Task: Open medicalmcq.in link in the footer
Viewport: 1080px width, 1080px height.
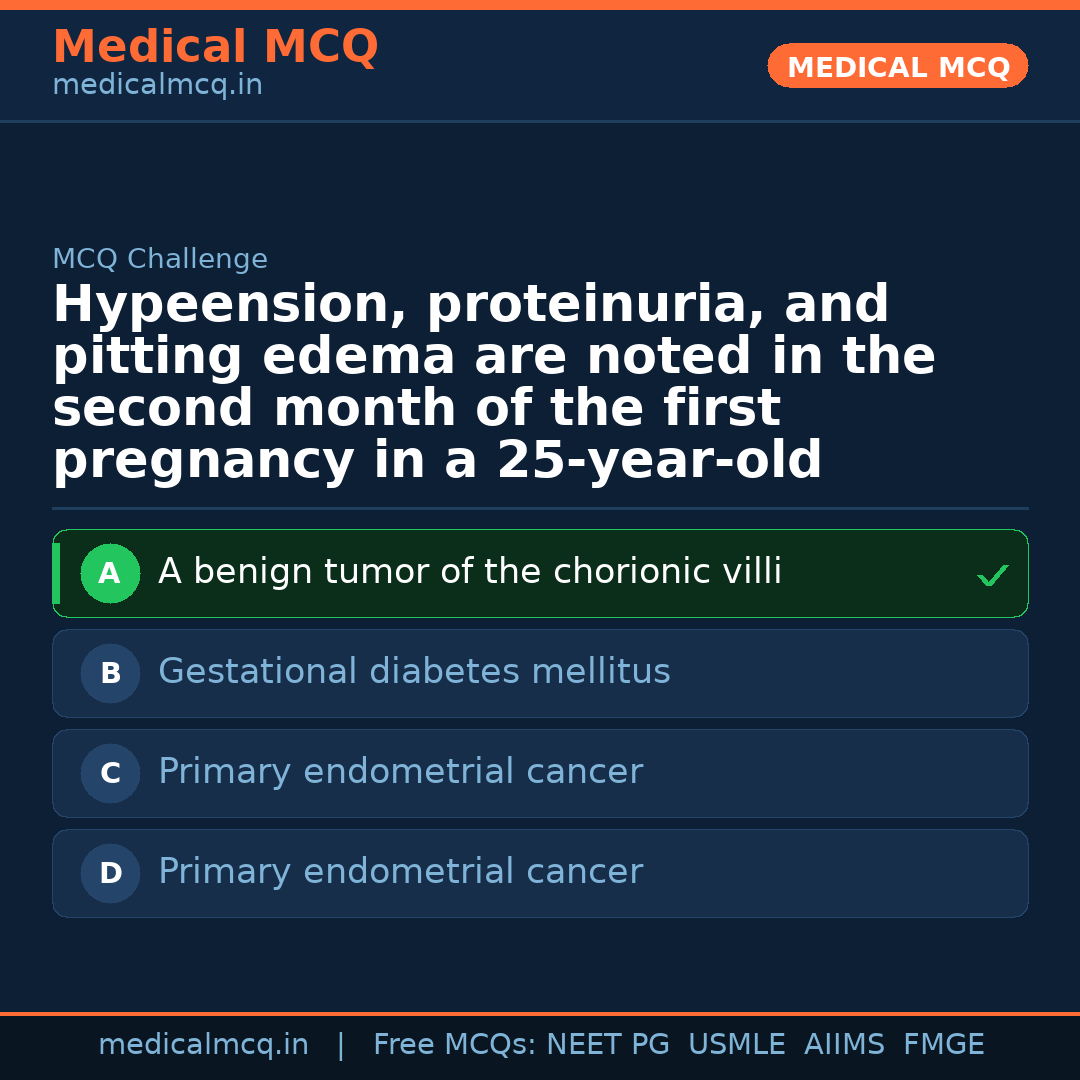Action: (203, 1045)
